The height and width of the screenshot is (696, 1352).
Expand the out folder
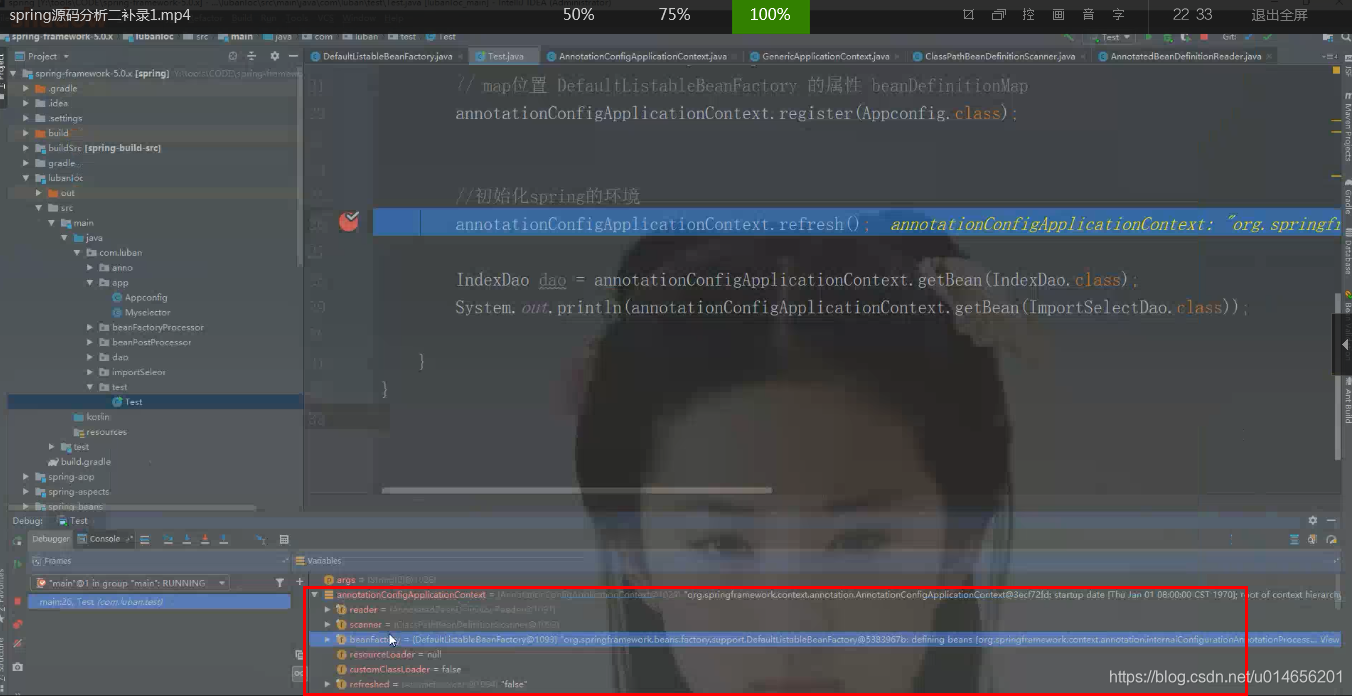tap(40, 193)
